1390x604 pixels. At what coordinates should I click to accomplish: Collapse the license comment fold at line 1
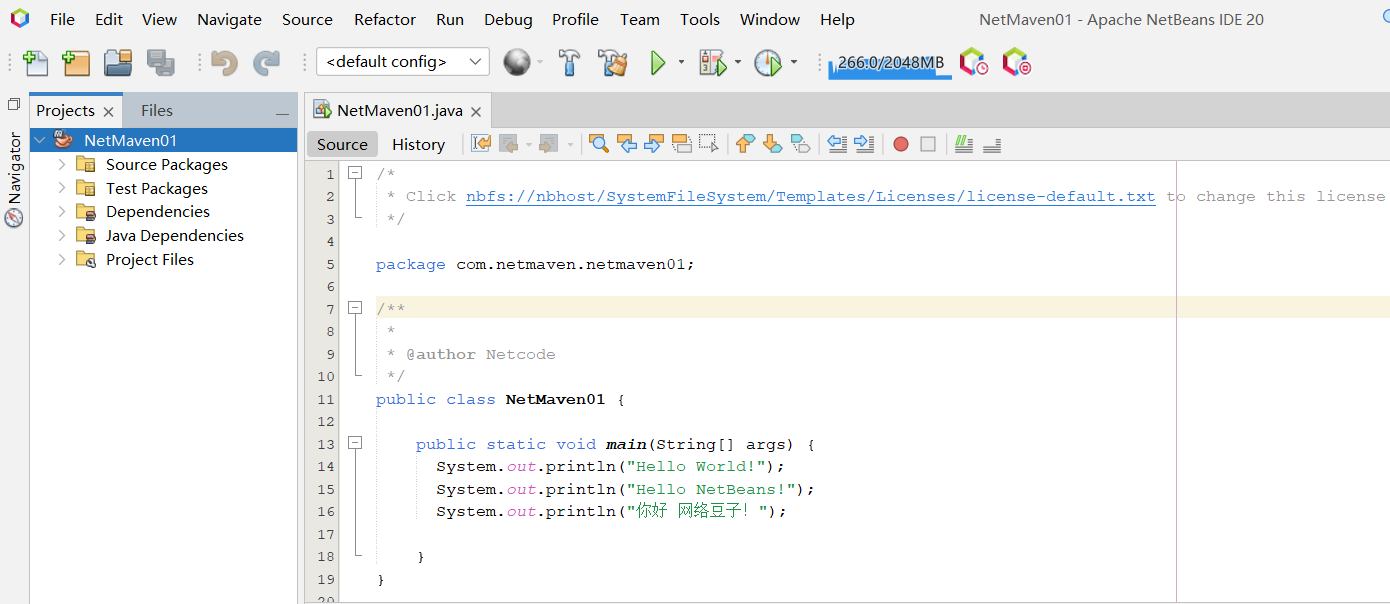click(x=354, y=173)
